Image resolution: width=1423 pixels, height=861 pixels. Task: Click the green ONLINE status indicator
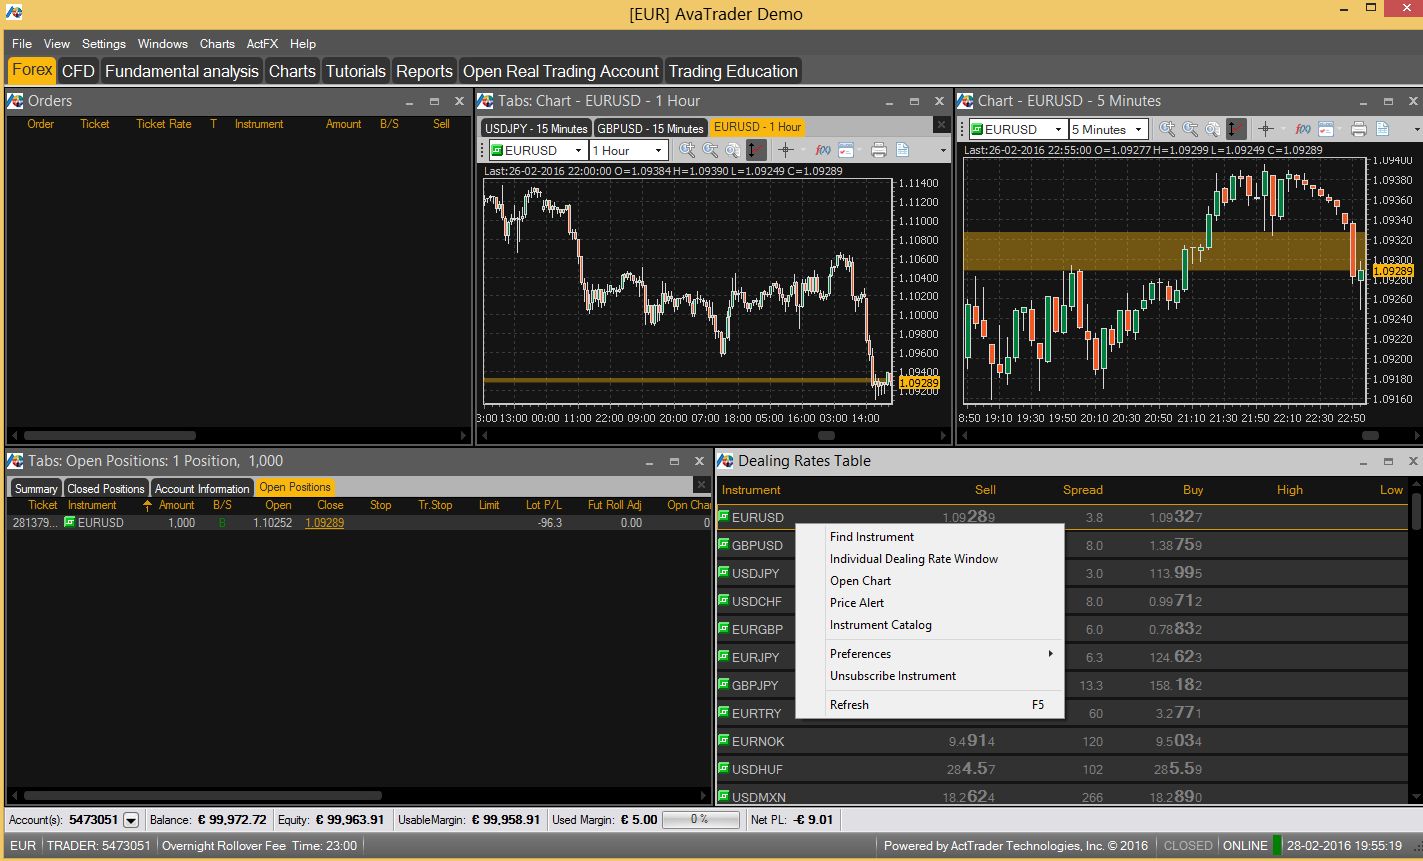[x=1276, y=845]
